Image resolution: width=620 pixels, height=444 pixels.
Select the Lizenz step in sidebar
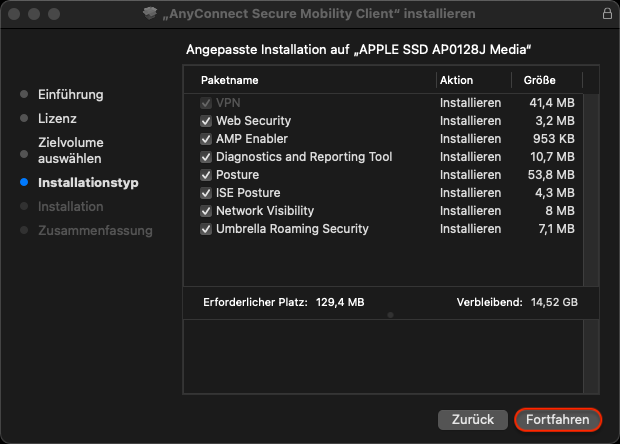point(57,119)
